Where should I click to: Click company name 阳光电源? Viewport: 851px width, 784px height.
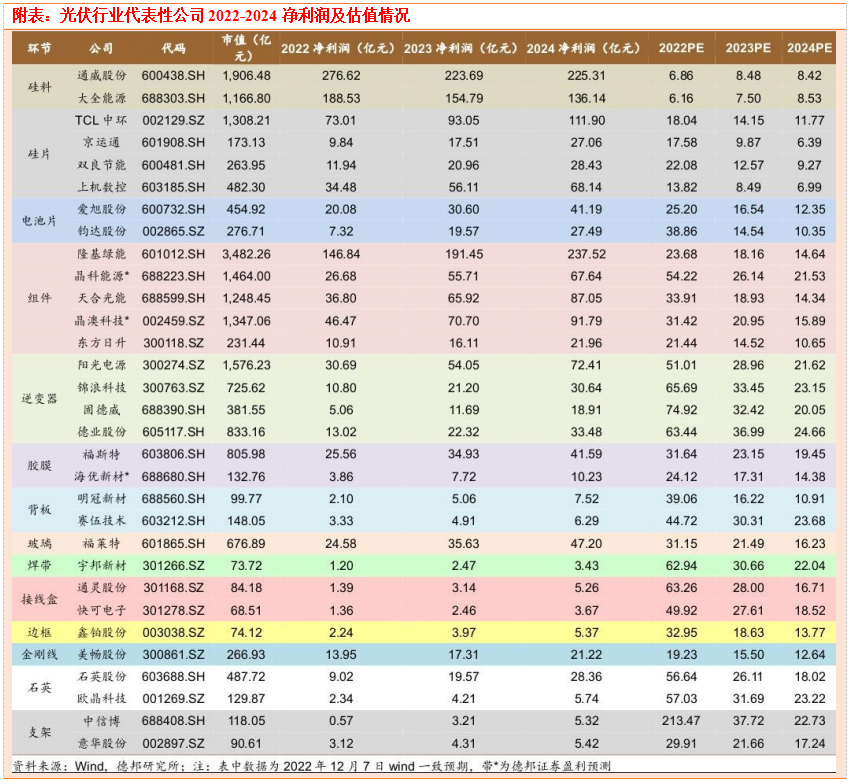[x=101, y=365]
